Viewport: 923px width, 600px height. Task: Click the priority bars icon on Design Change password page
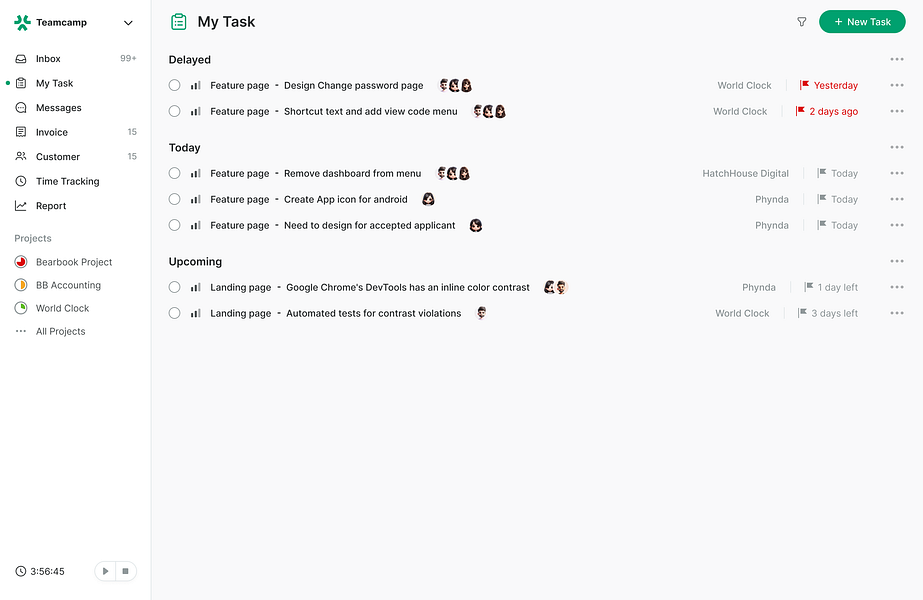[195, 85]
